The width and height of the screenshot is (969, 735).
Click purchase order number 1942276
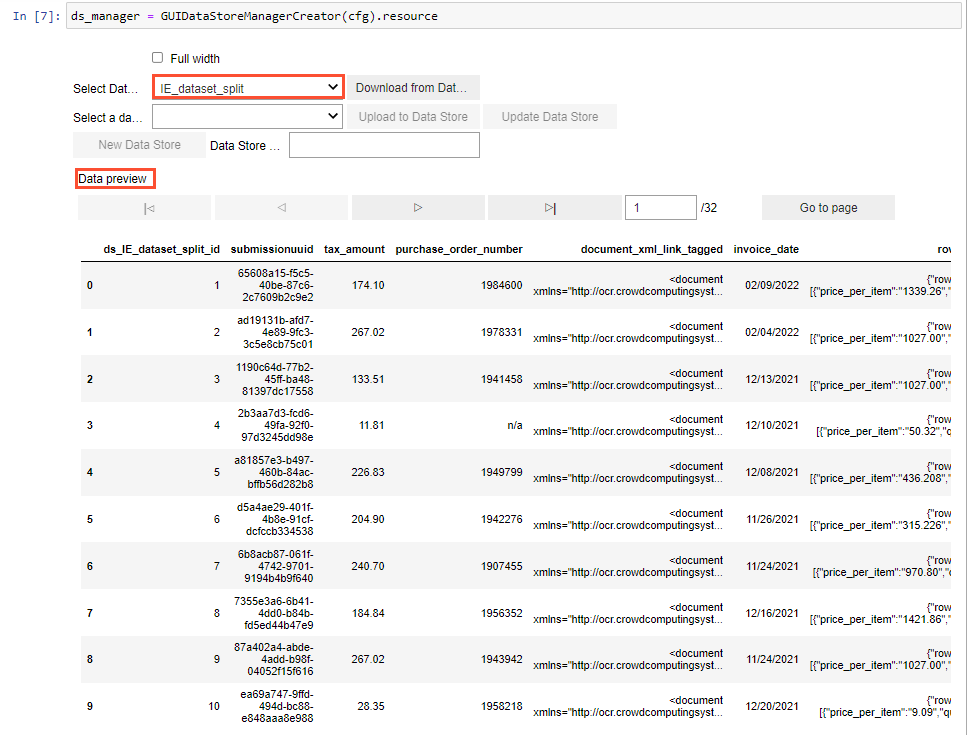pos(501,519)
